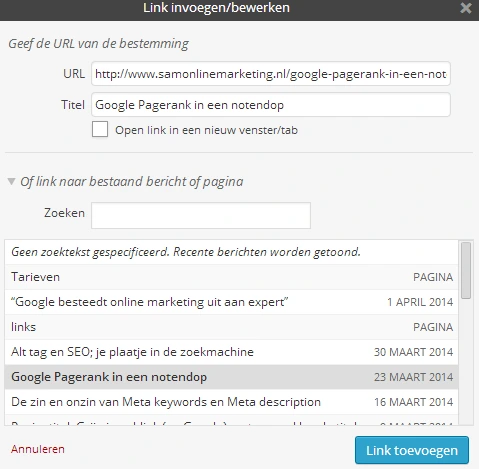Click the 'Of link naar bestaand bericht of pagina' heading

click(x=132, y=182)
